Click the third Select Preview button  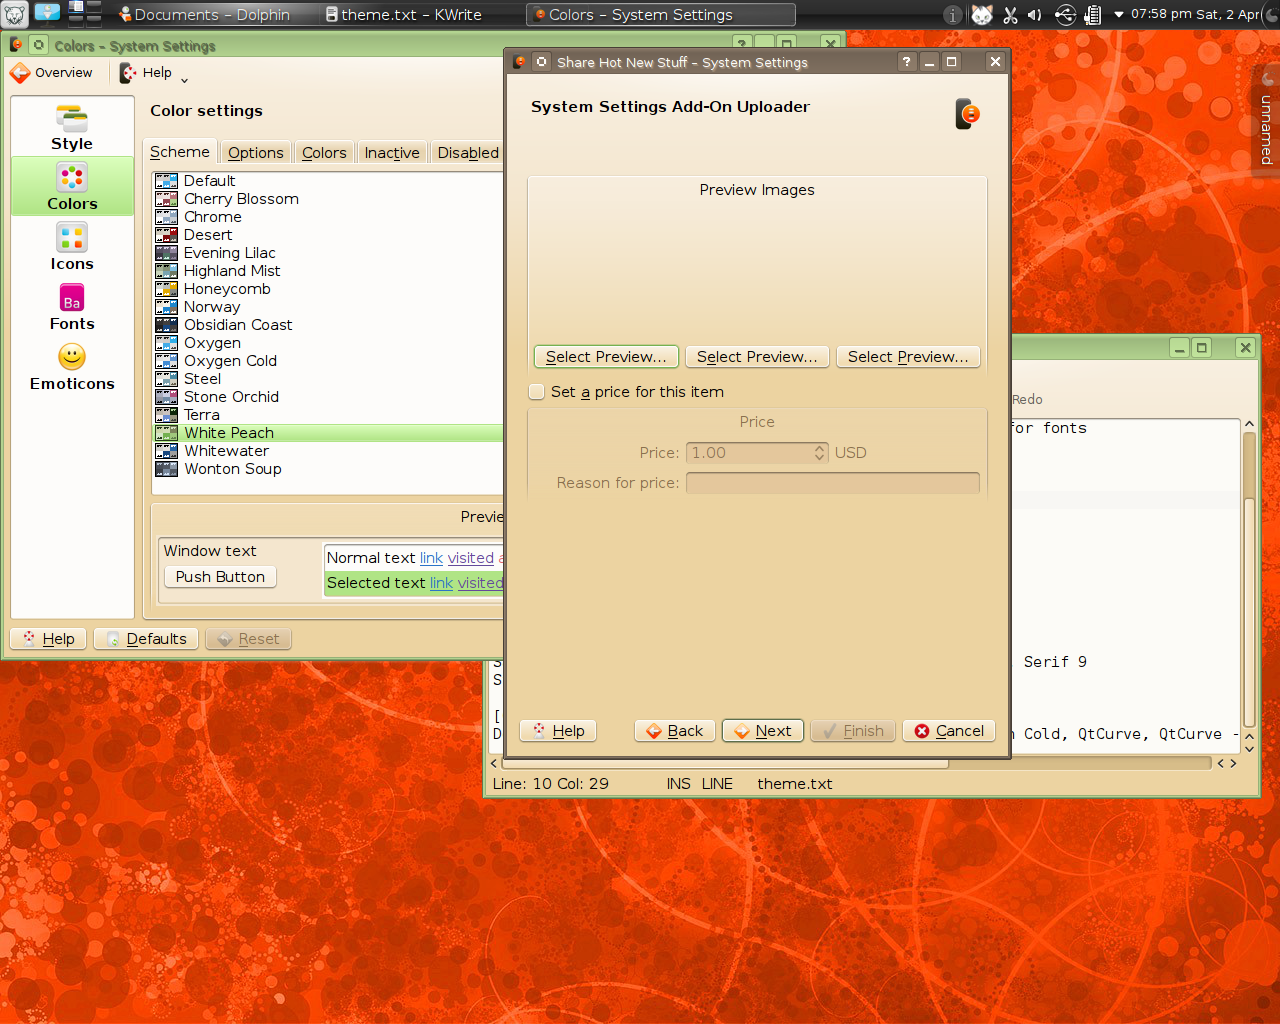coord(908,357)
